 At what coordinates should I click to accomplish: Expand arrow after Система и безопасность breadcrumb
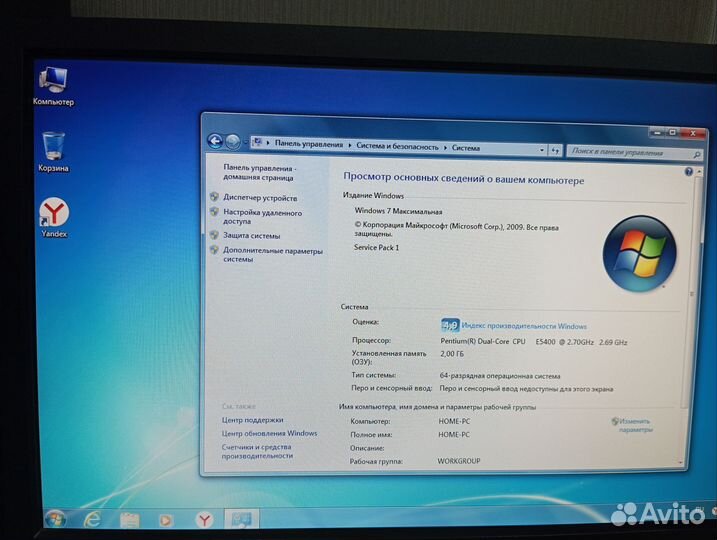click(445, 148)
